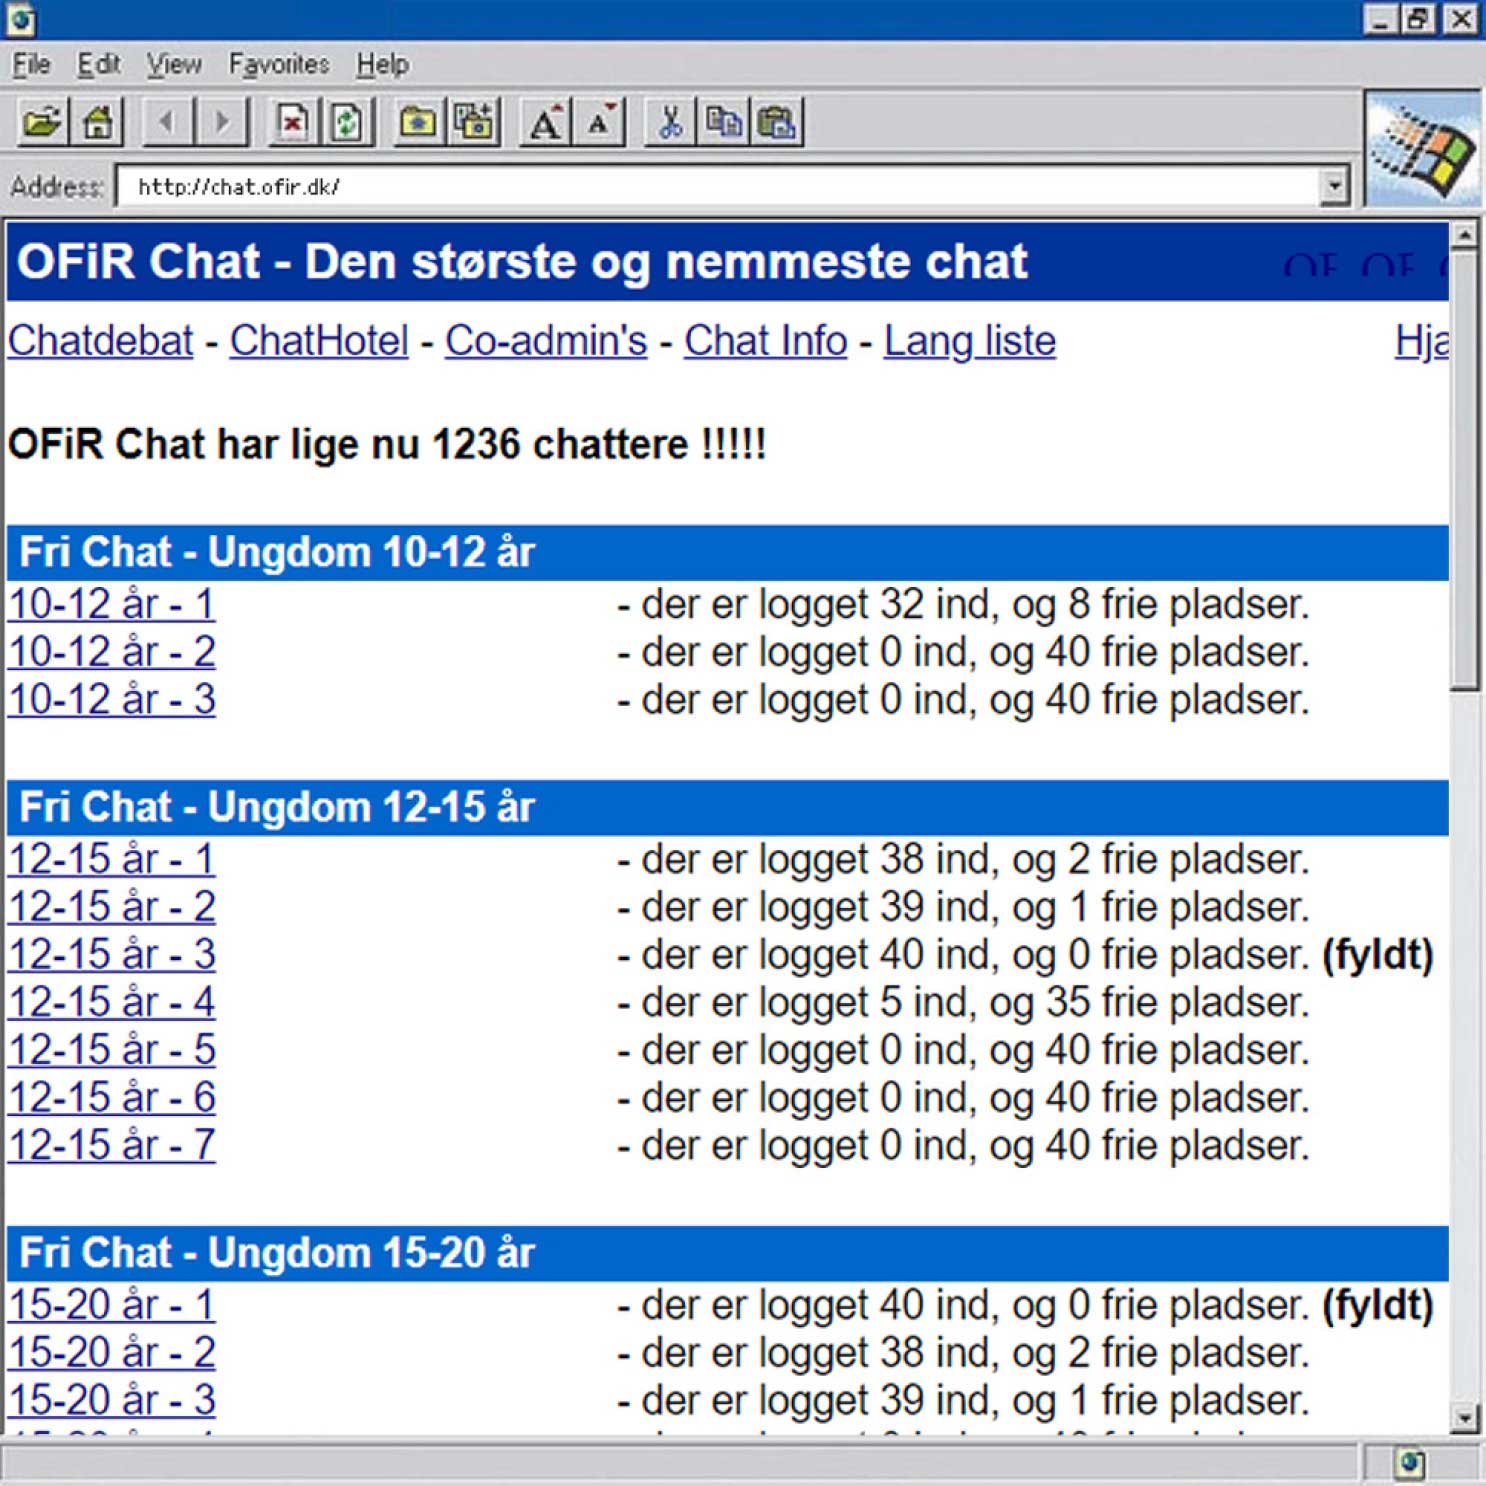Screen dimensions: 1486x1486
Task: Enter chat room 12-15 år - 3
Action: (112, 955)
